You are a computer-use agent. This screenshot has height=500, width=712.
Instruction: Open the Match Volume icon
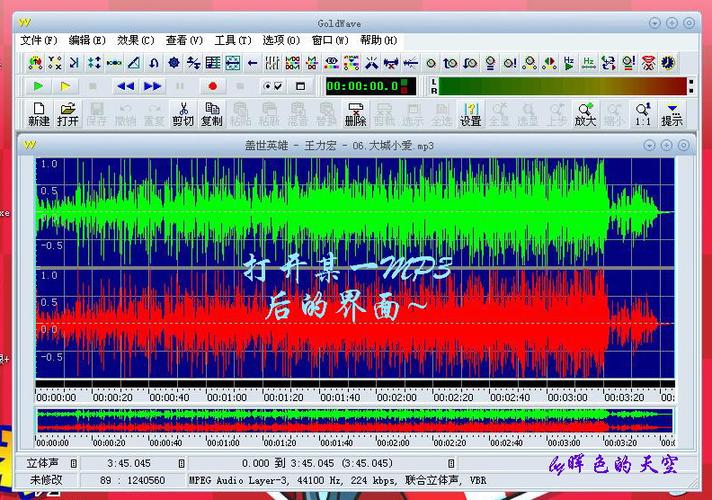(490, 63)
